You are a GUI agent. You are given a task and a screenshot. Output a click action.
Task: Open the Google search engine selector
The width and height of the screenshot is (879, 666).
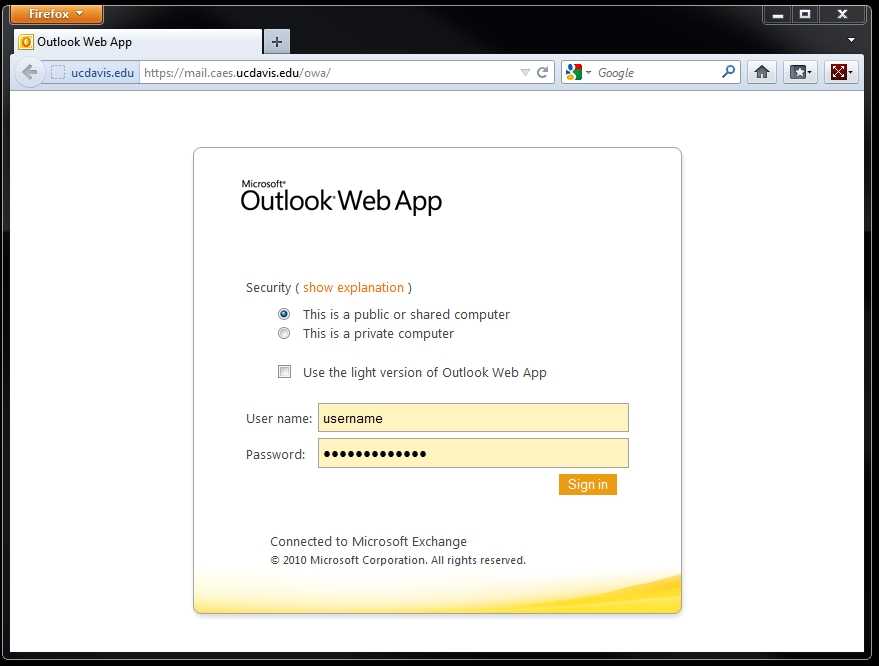tap(578, 72)
